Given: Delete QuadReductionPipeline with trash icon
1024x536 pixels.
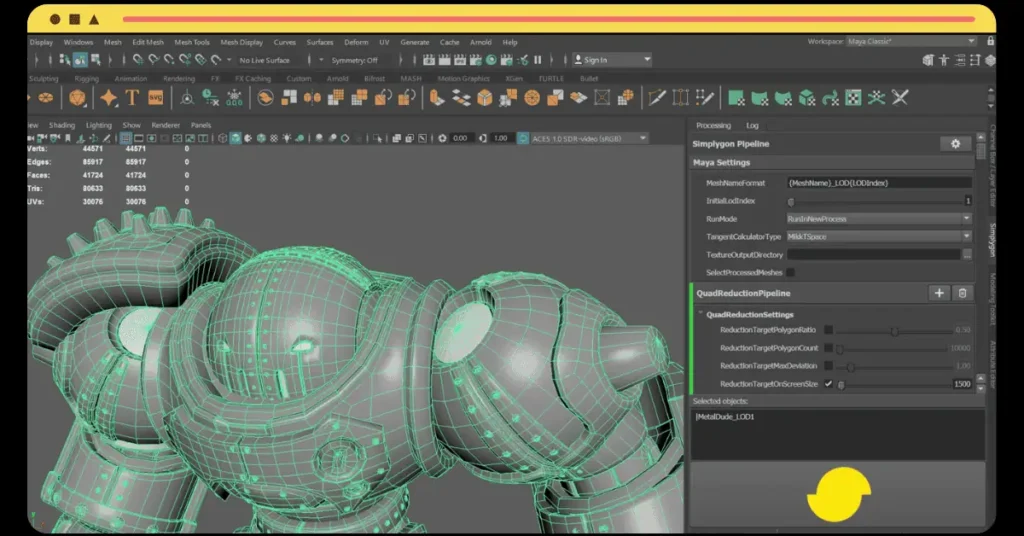Looking at the screenshot, I should tap(962, 293).
